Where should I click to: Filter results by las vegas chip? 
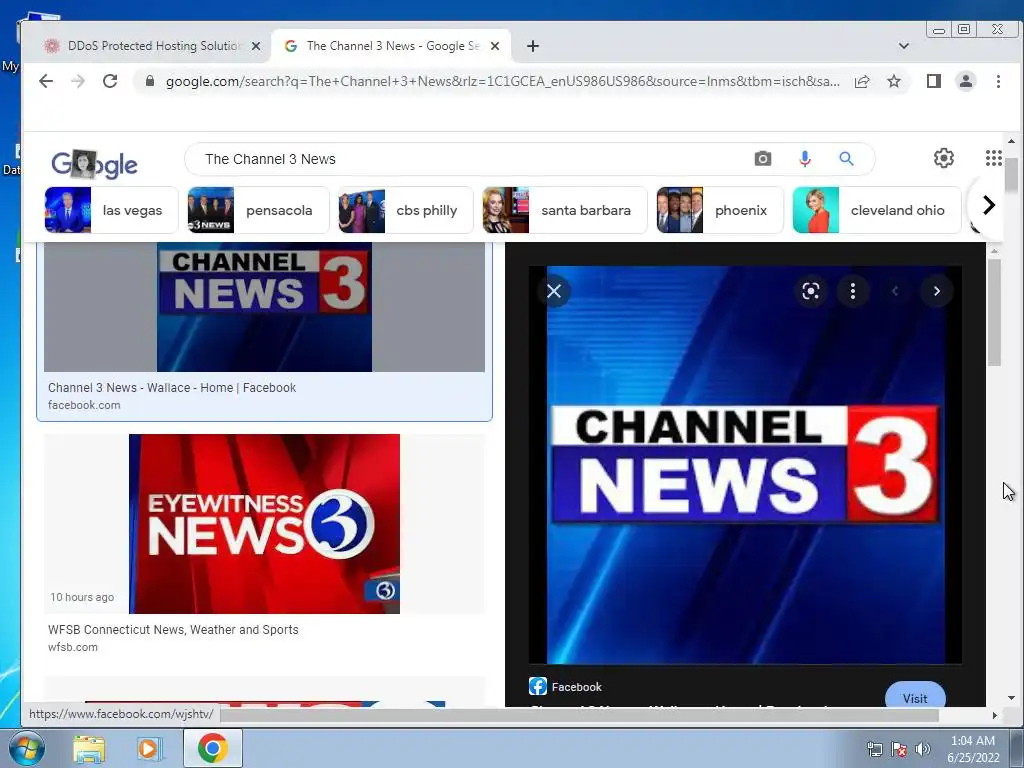(x=111, y=210)
